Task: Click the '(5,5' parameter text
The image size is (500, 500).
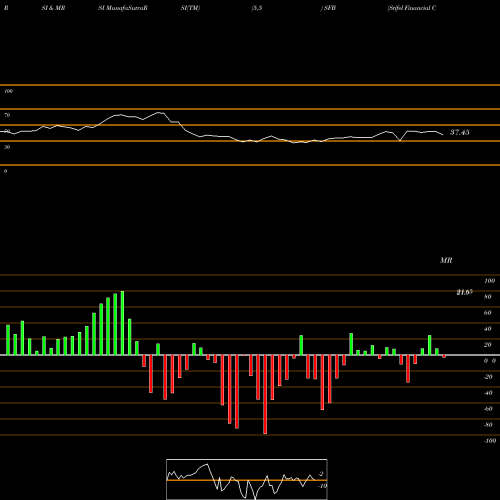Action: coord(257,8)
